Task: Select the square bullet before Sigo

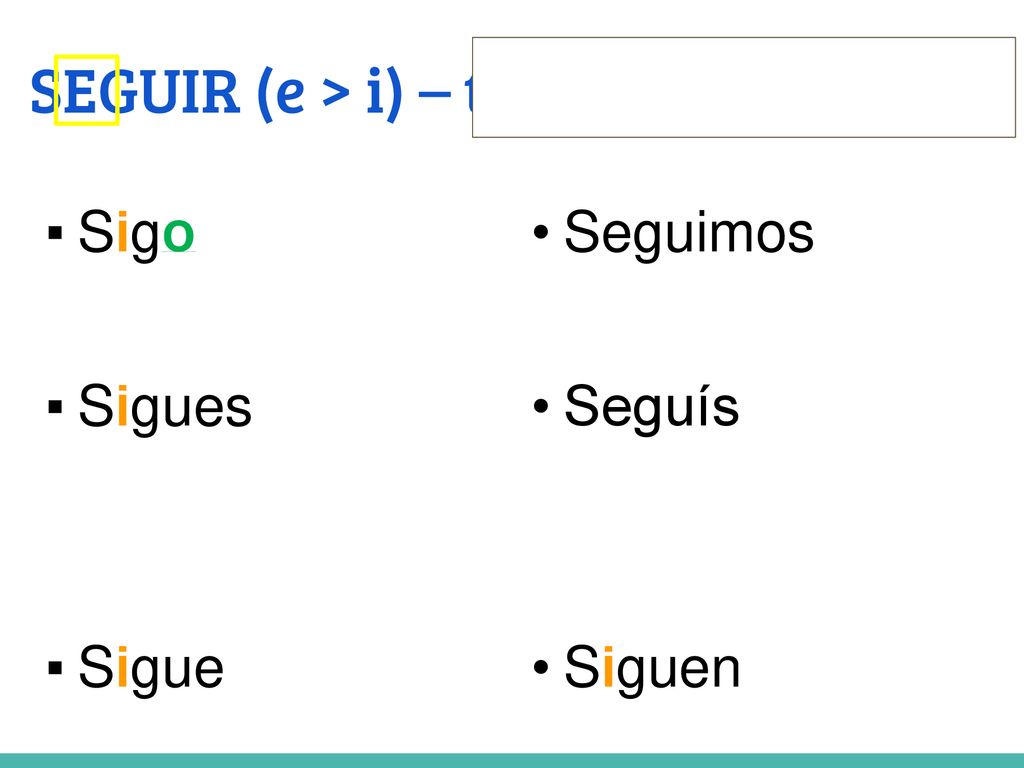Action: click(x=55, y=232)
